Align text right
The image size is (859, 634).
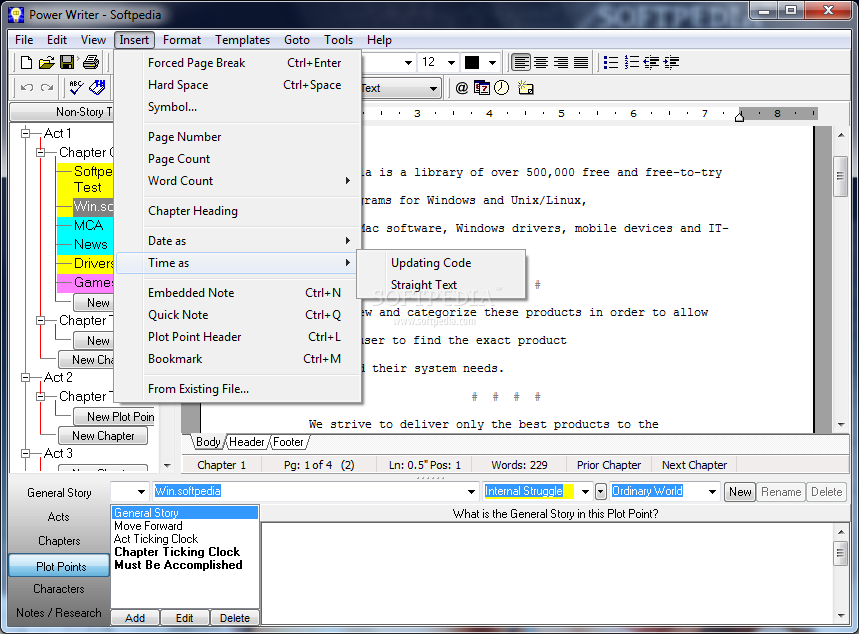[x=560, y=62]
